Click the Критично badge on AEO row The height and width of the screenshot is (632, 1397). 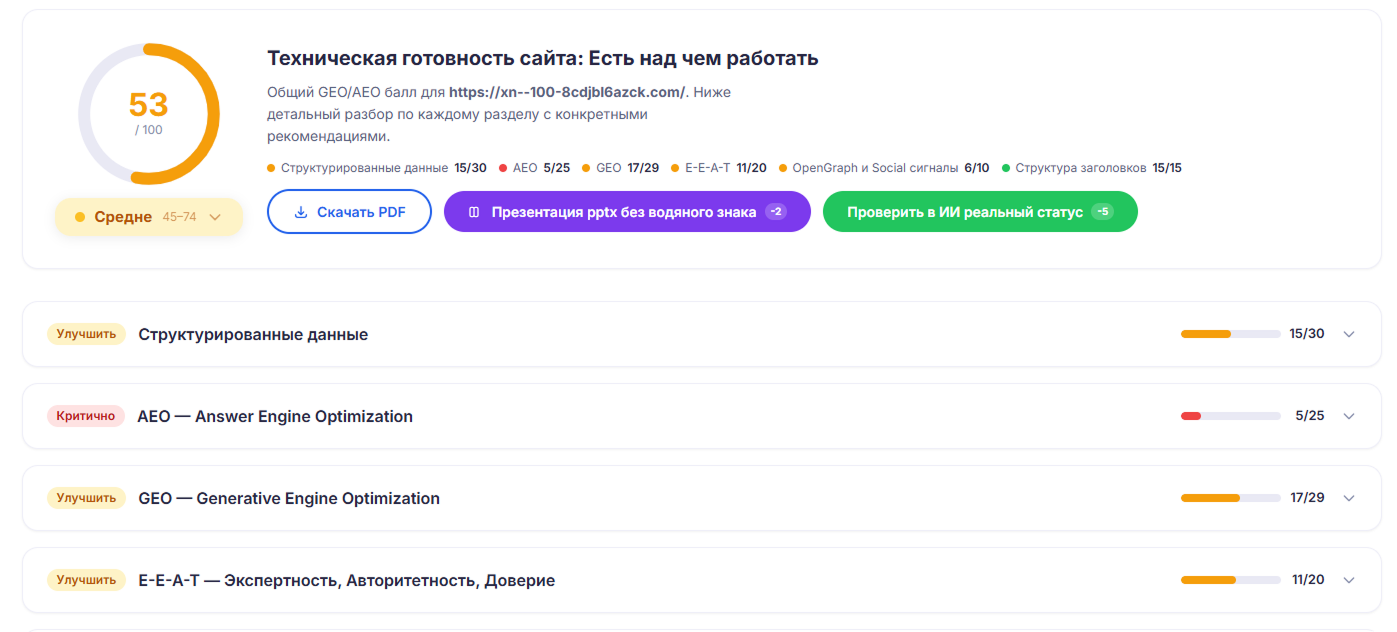(86, 416)
